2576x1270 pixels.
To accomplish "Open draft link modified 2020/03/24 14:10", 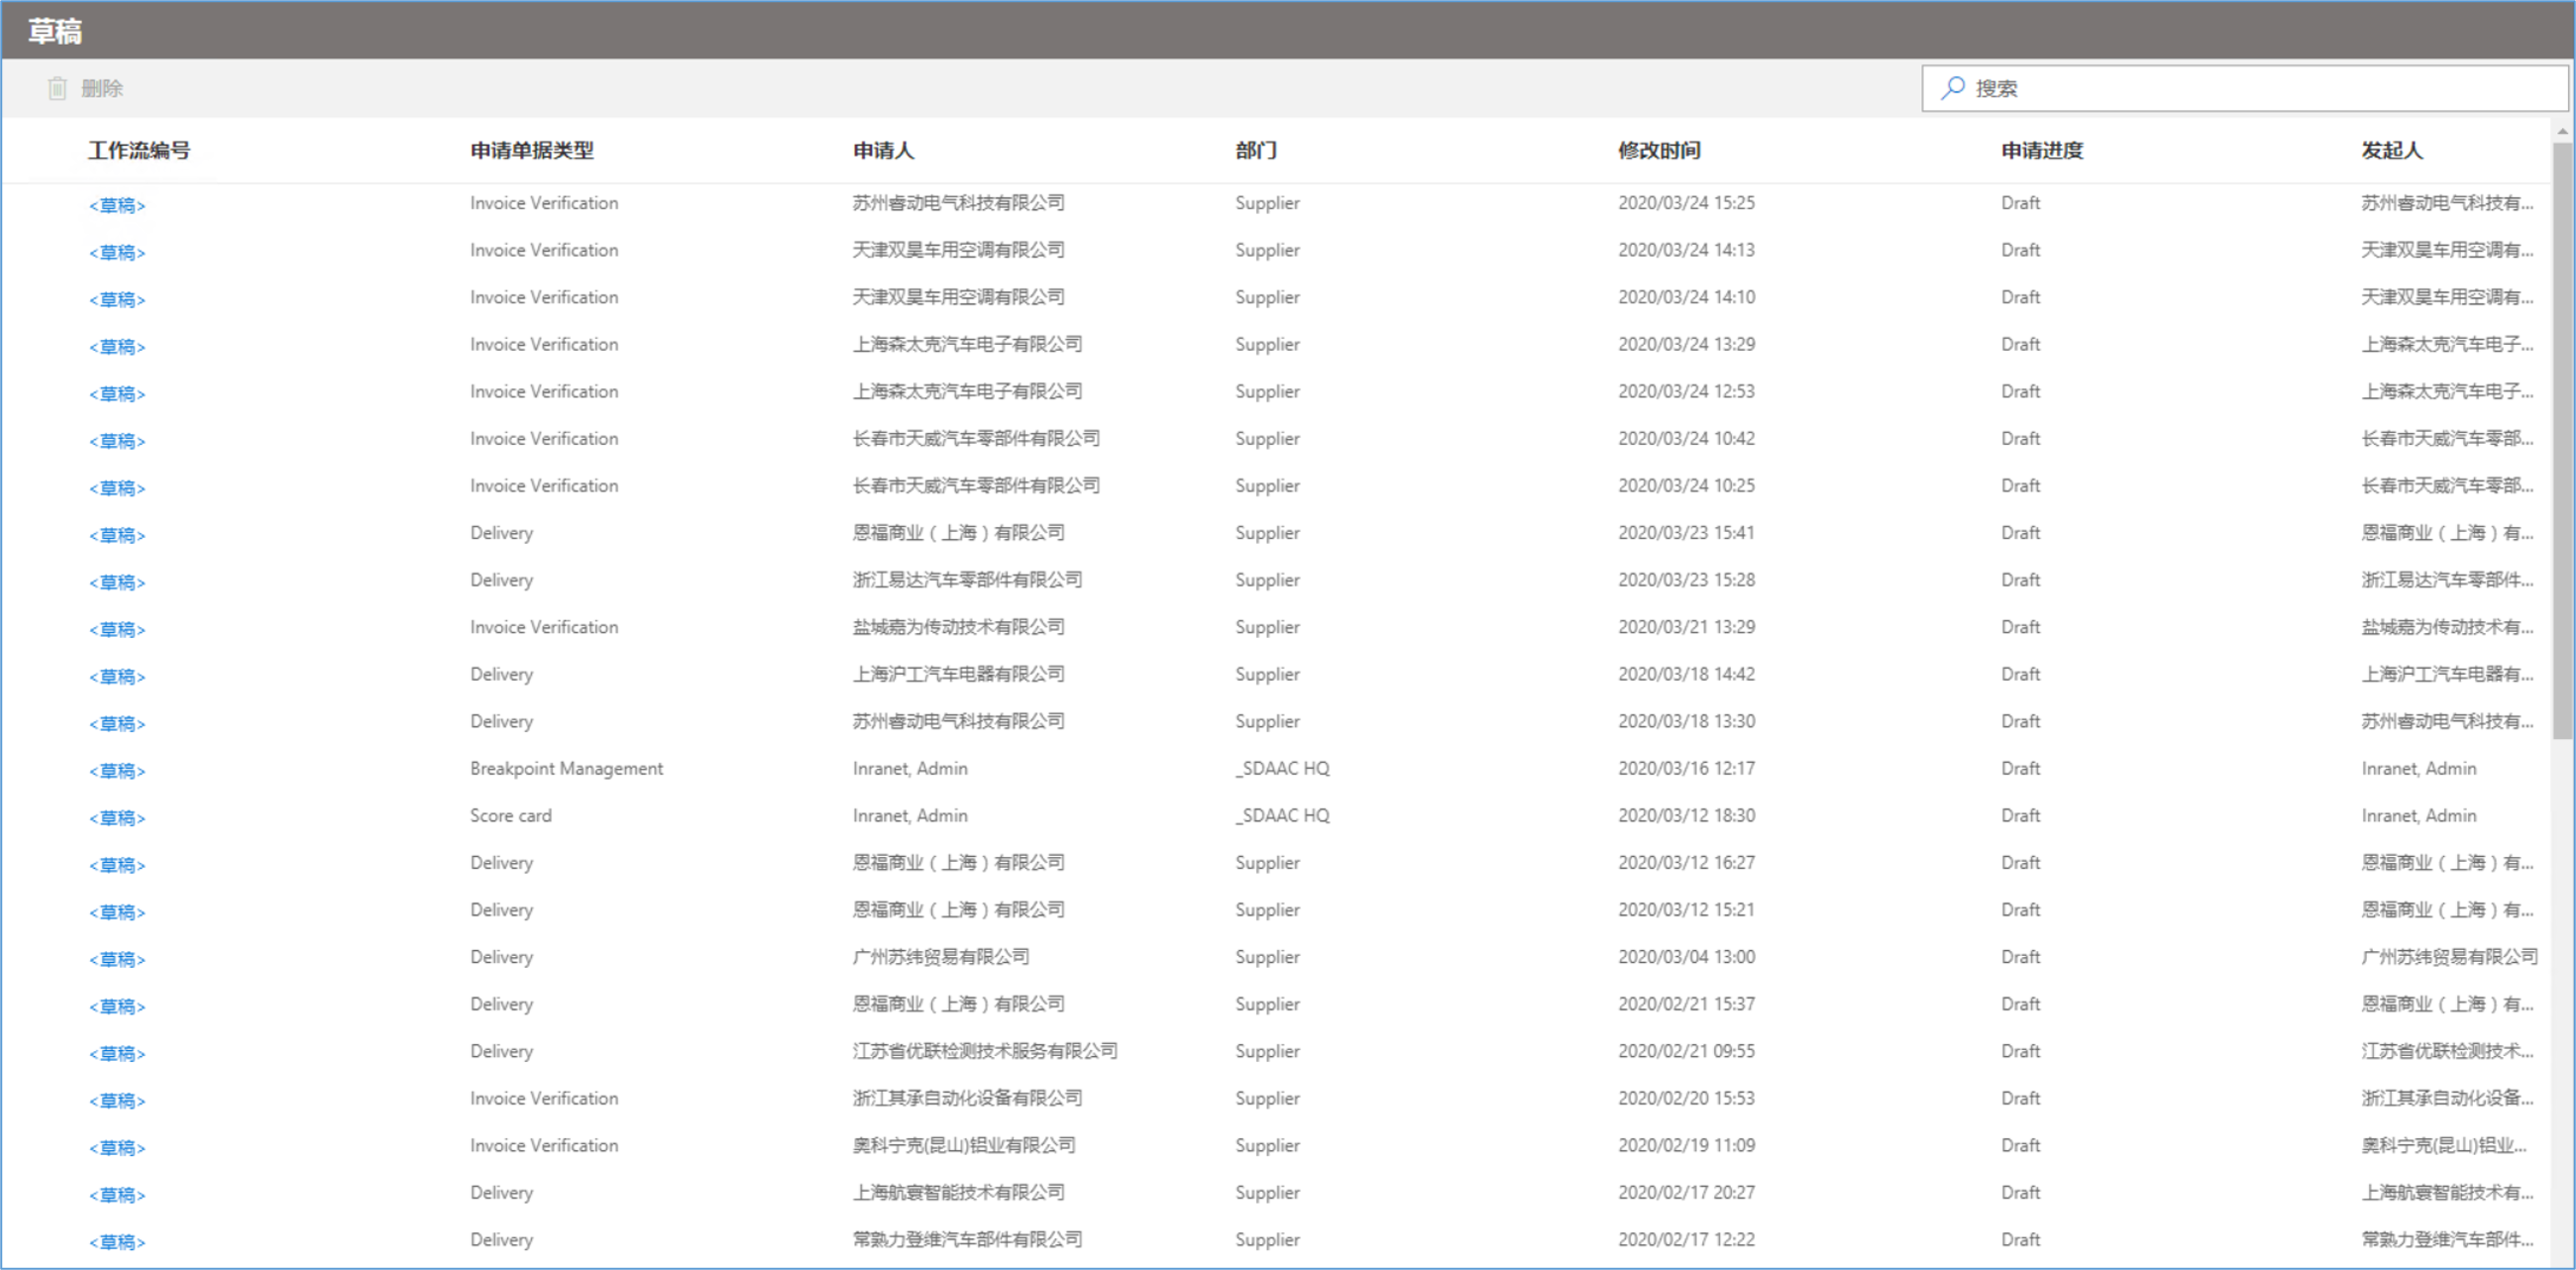I will tap(117, 299).
